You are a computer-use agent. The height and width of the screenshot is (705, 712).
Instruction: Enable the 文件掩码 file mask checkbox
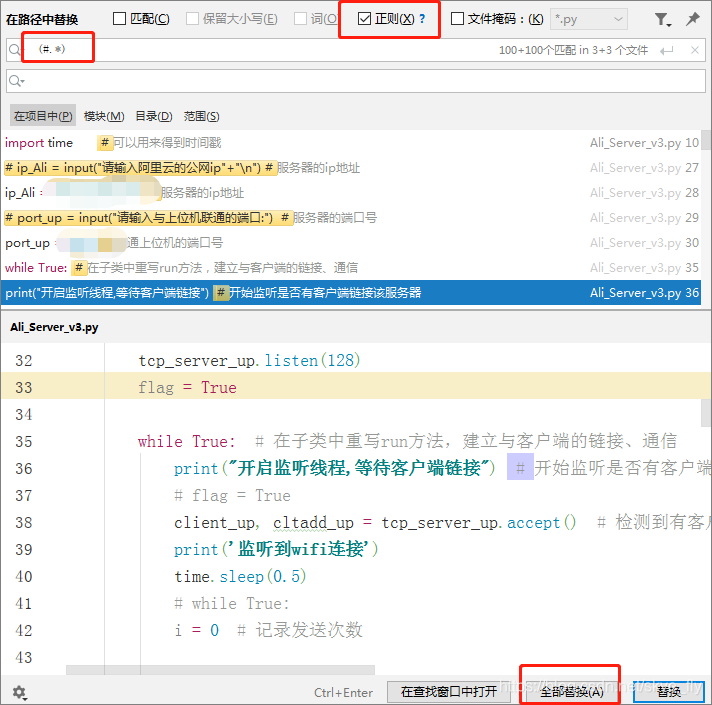tap(457, 19)
